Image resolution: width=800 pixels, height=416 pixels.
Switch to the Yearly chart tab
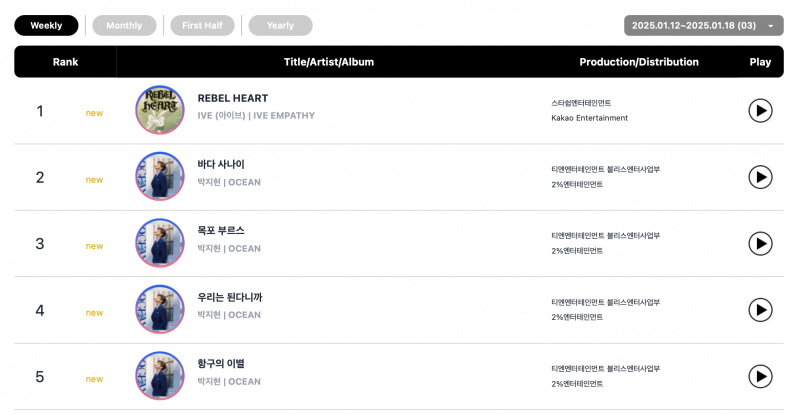click(x=280, y=26)
